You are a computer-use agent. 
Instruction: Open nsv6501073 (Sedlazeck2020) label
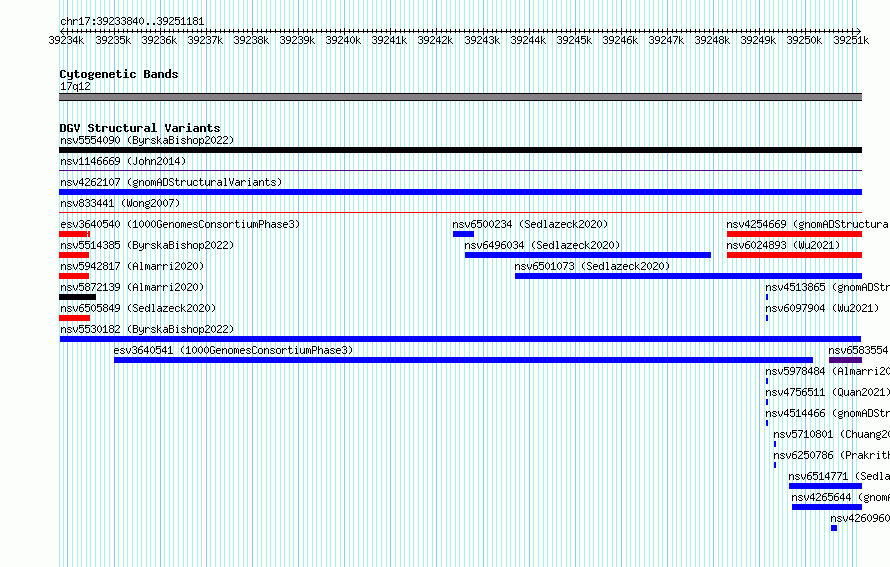(x=592, y=266)
